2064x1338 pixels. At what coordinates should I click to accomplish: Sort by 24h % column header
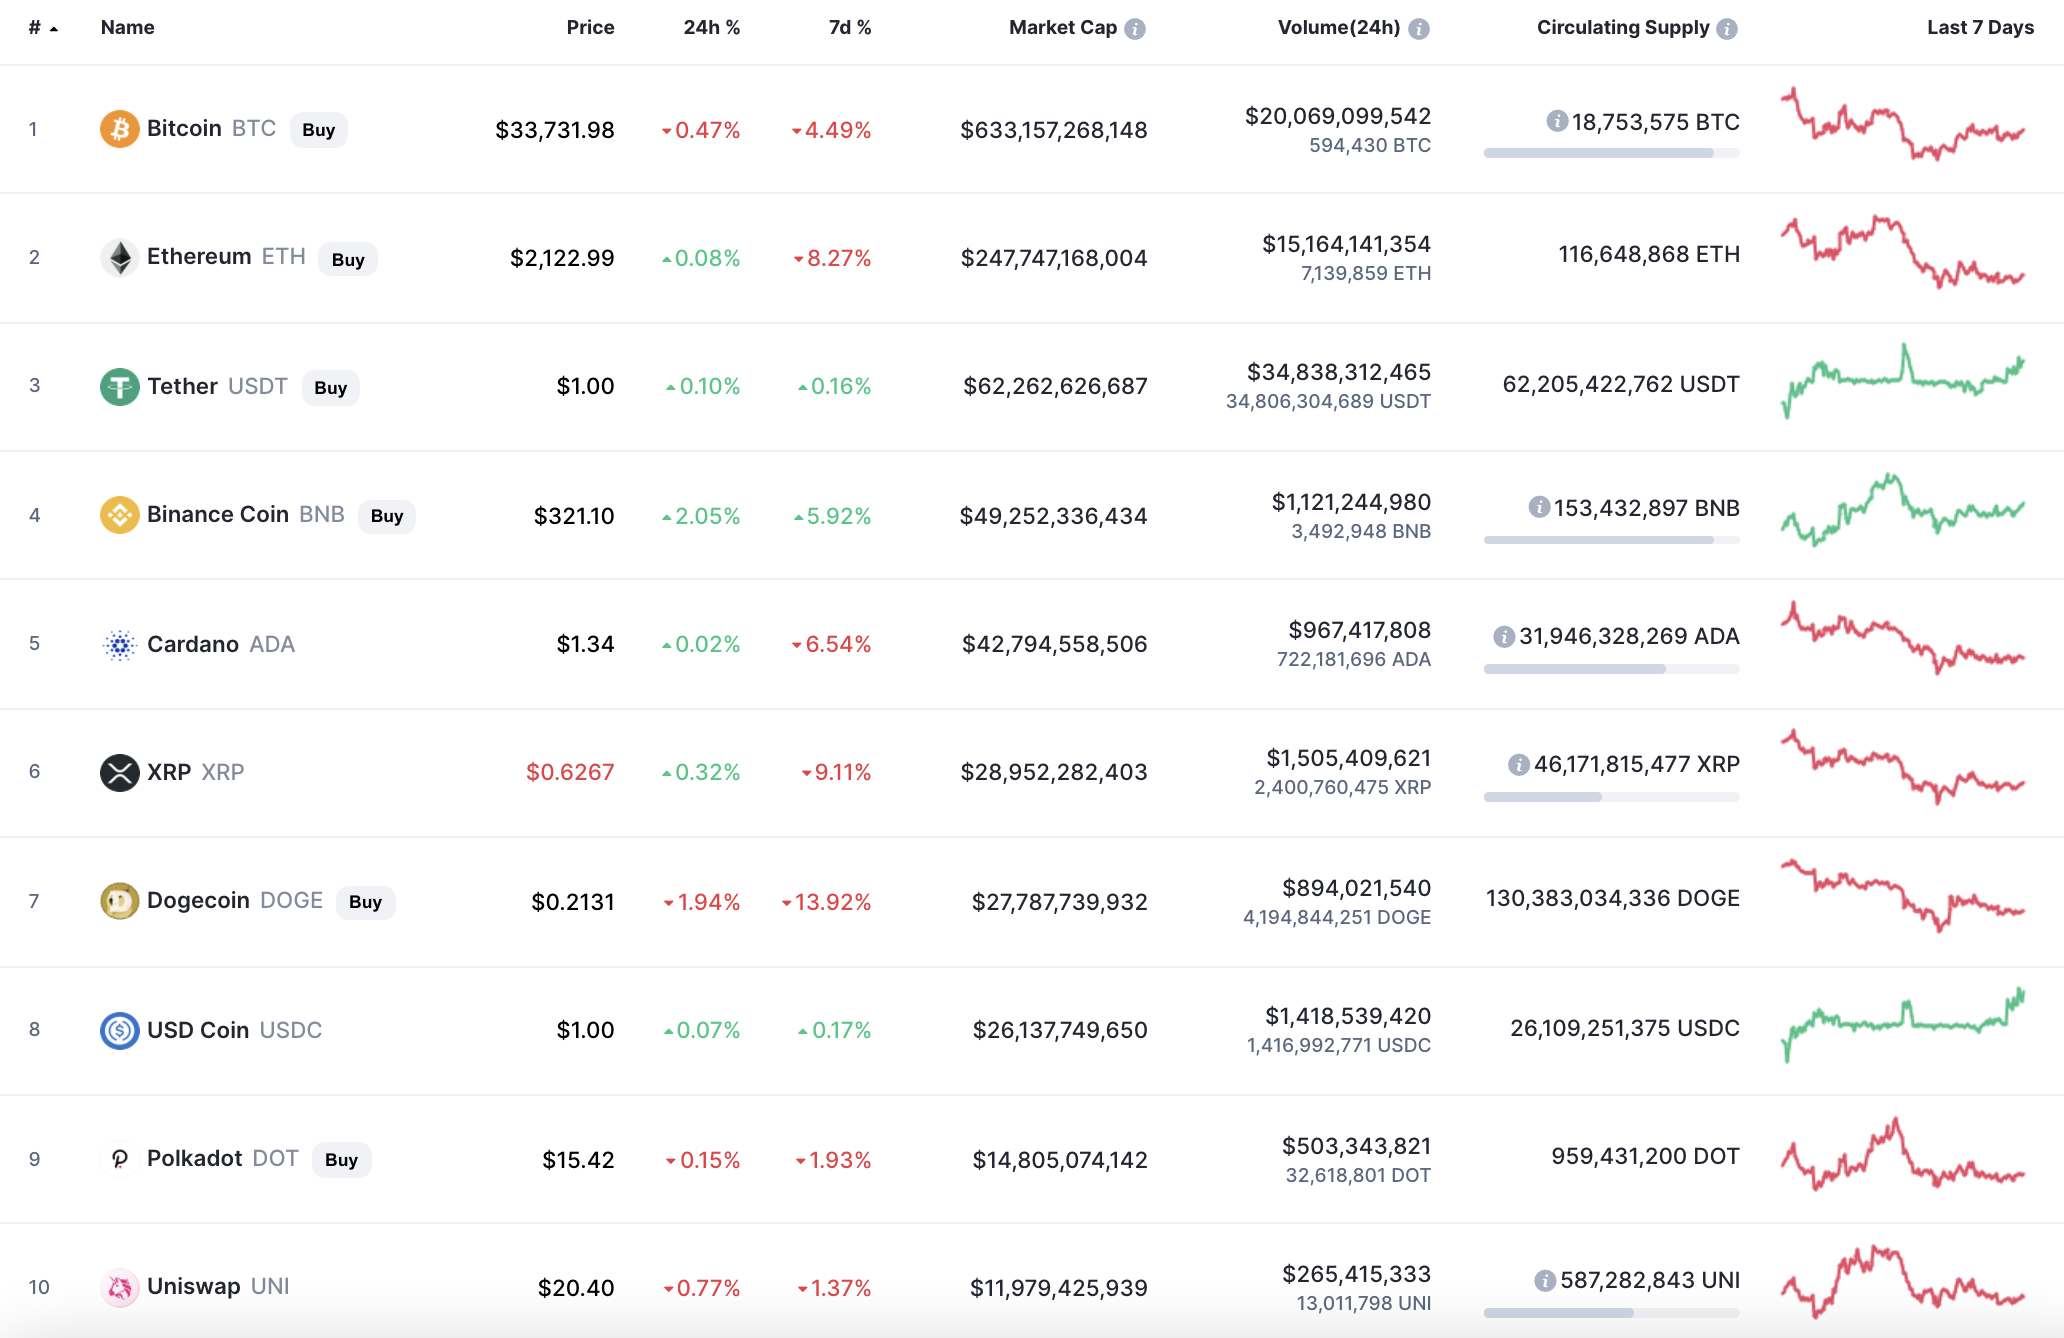click(x=711, y=28)
